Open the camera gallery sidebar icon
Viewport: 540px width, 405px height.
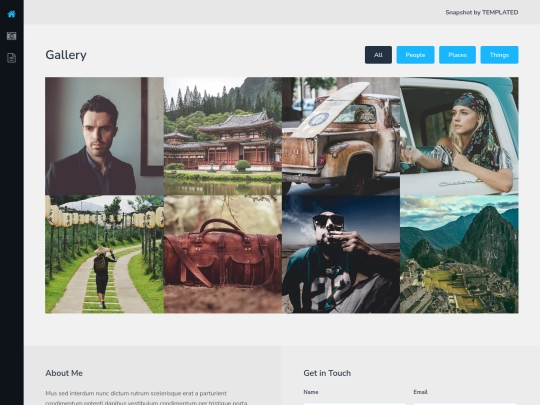(11, 36)
